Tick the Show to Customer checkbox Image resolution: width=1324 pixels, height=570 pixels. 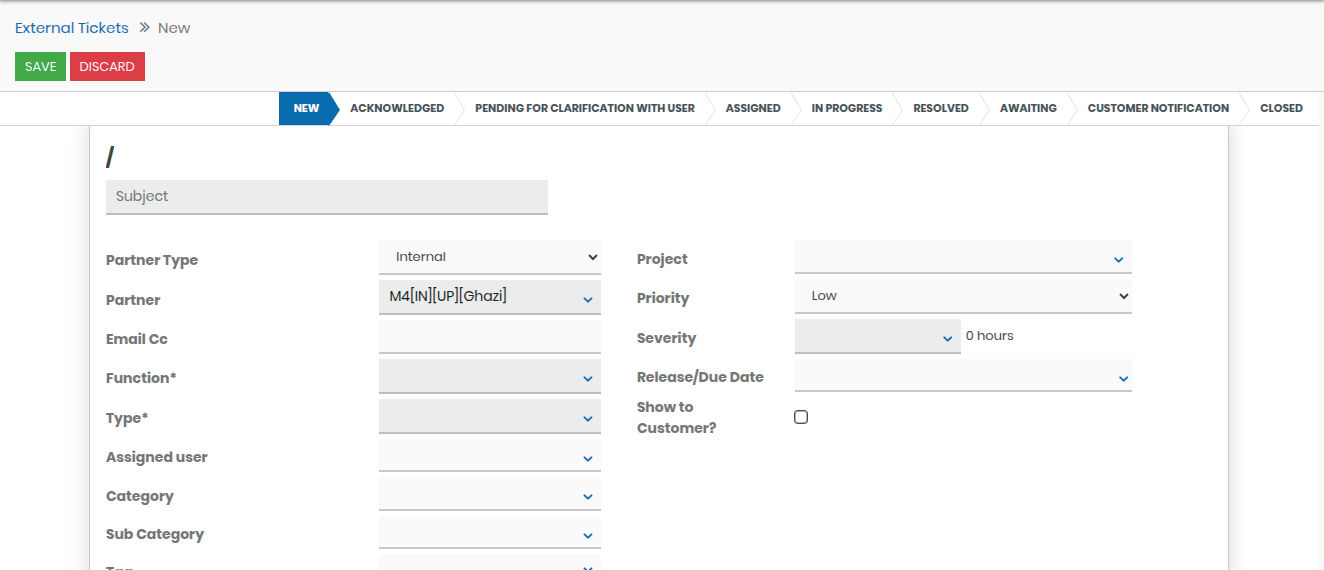click(801, 417)
